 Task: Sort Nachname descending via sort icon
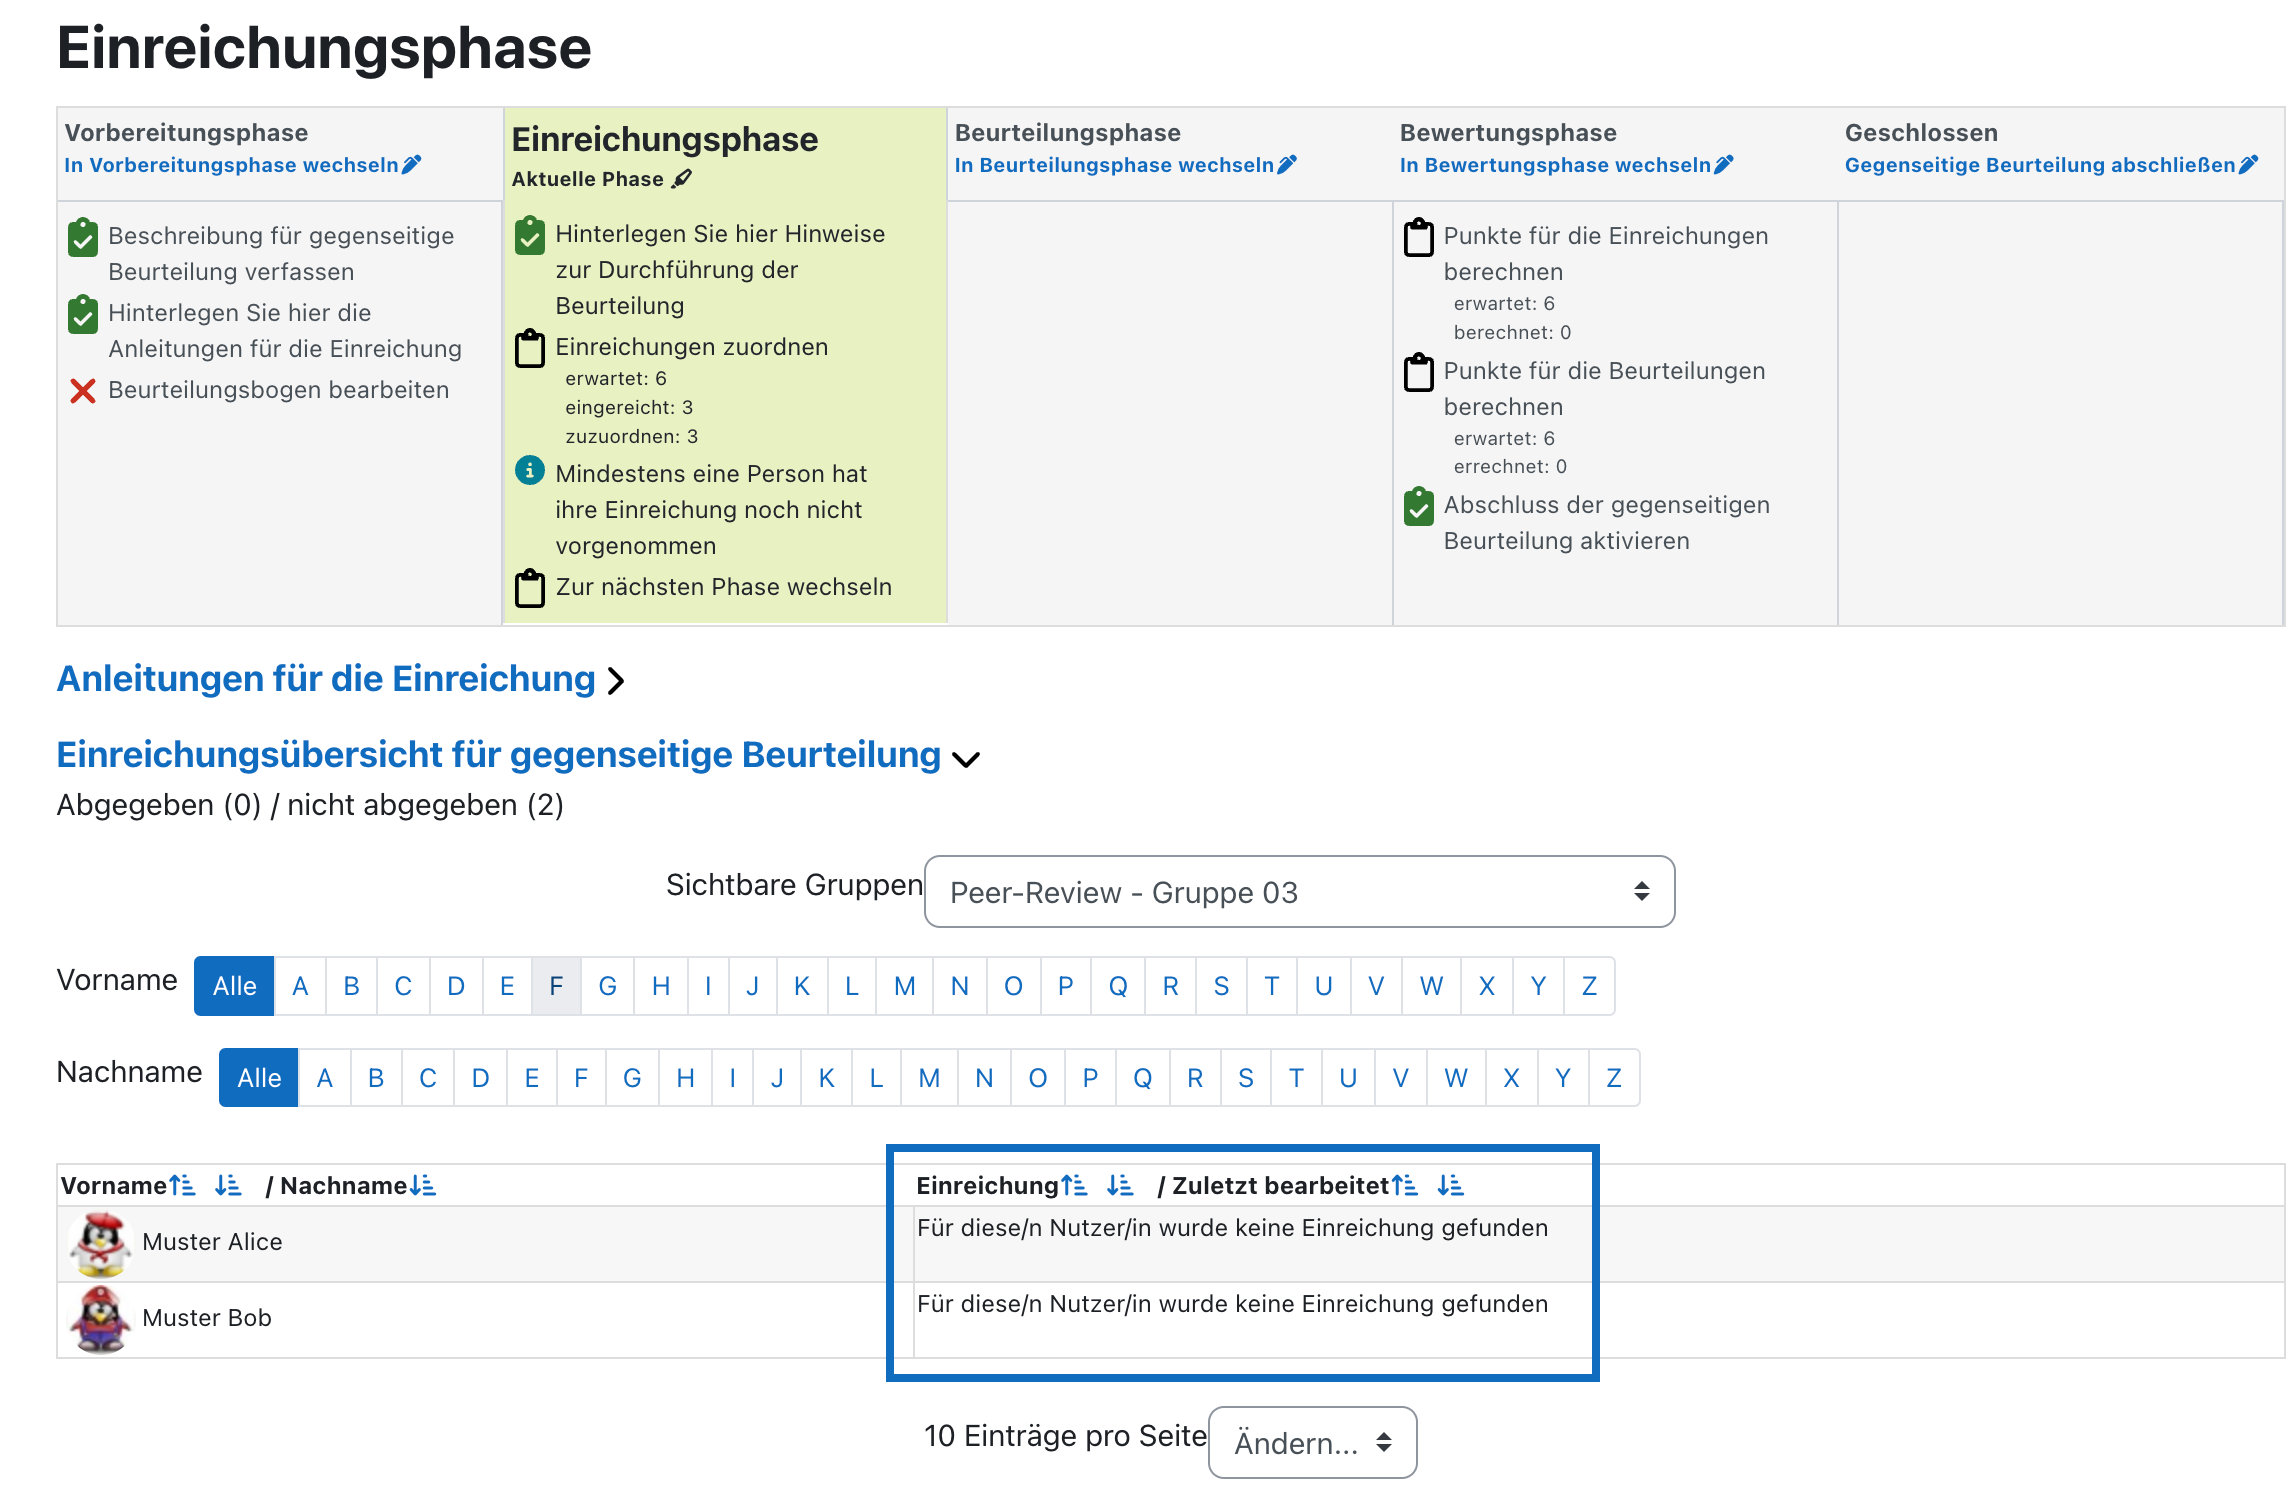click(423, 1185)
